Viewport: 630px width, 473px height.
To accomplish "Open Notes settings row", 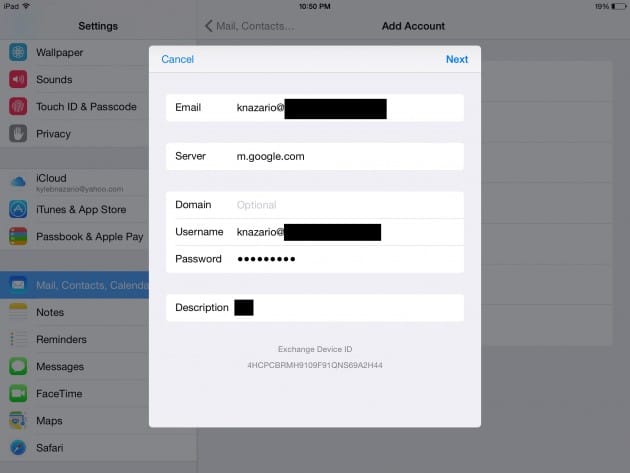I will point(74,312).
